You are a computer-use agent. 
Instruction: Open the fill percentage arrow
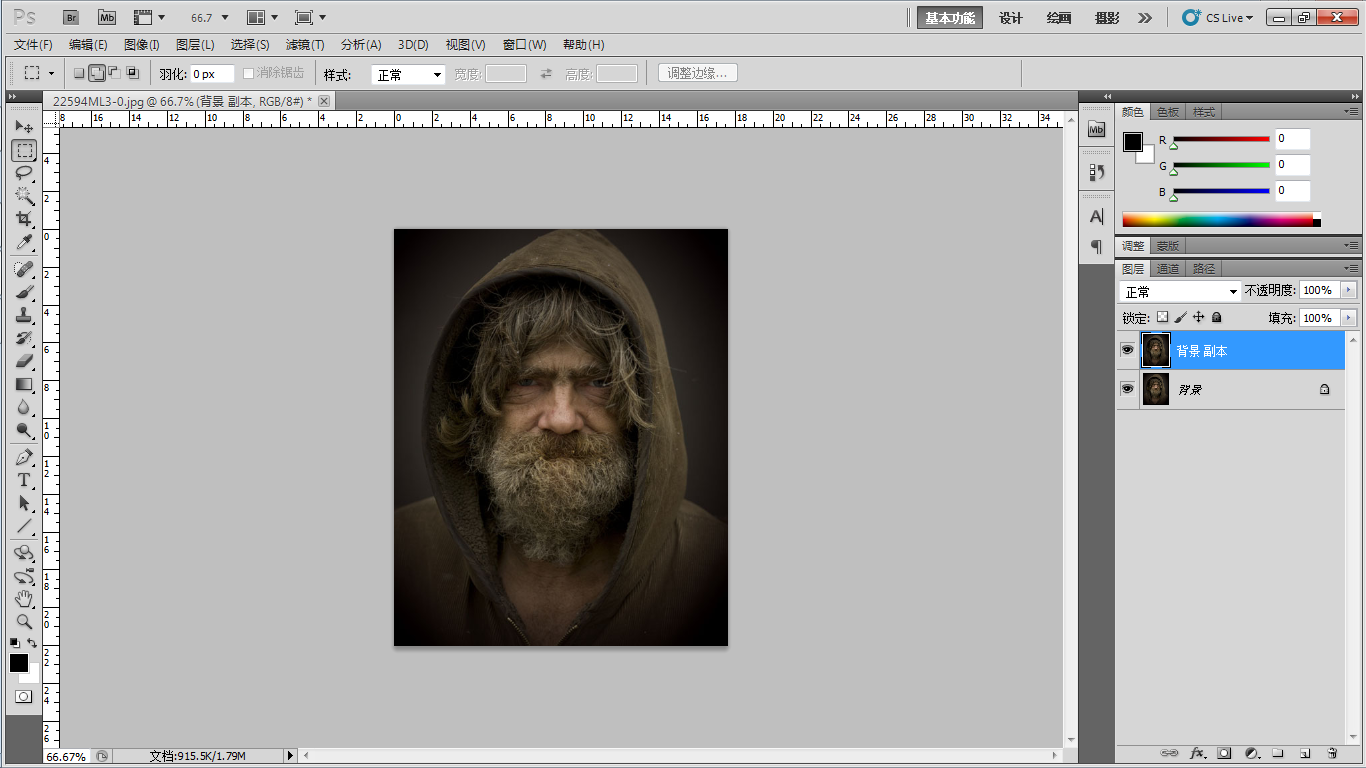point(1349,318)
